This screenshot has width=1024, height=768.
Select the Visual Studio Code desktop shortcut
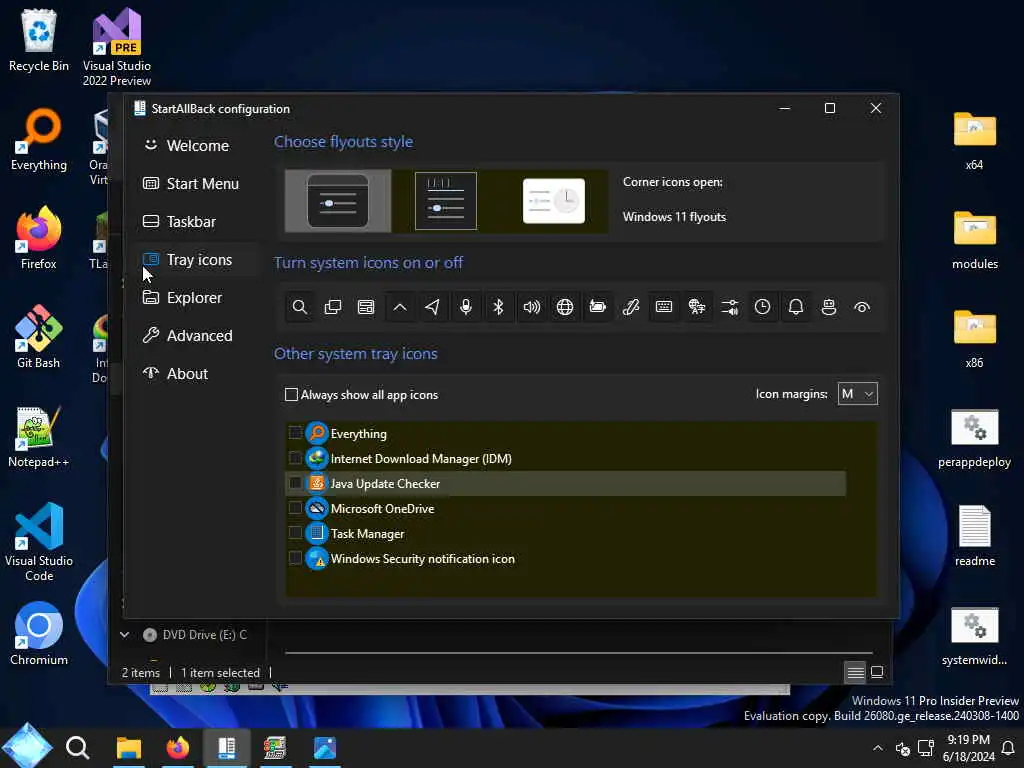click(x=39, y=542)
